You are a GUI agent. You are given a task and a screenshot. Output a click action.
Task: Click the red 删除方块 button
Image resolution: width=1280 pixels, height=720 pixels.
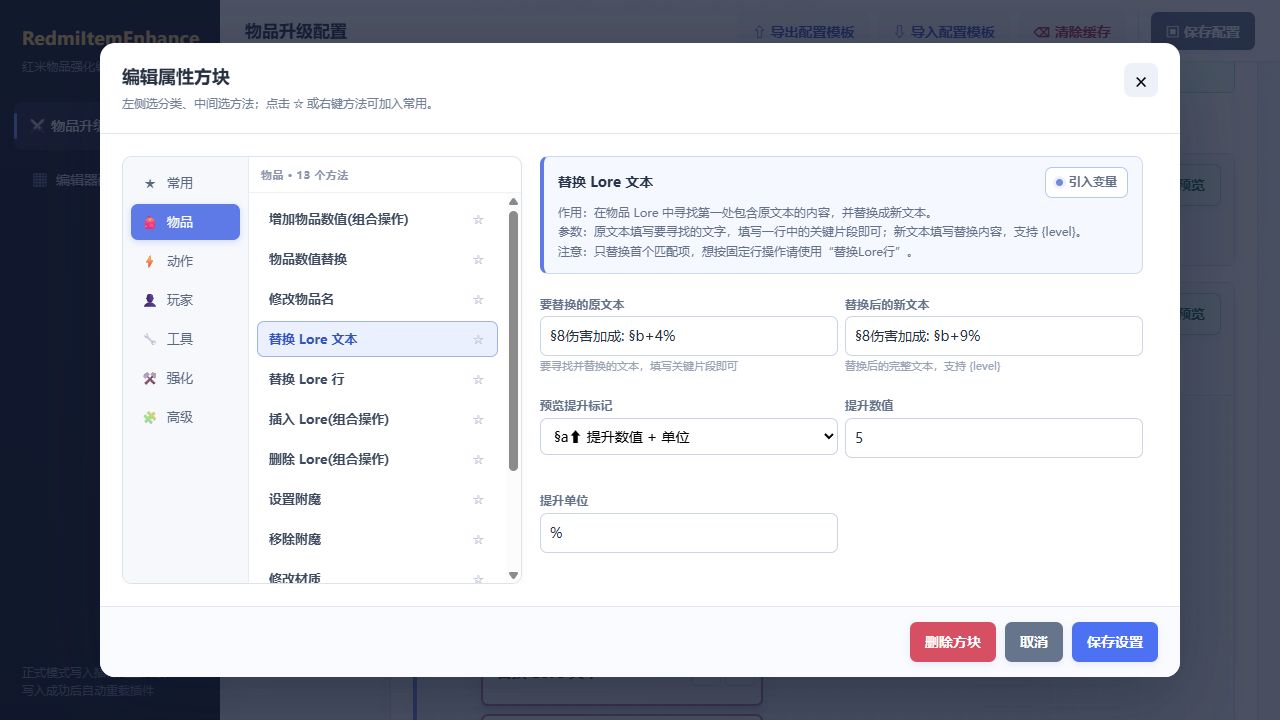[953, 642]
